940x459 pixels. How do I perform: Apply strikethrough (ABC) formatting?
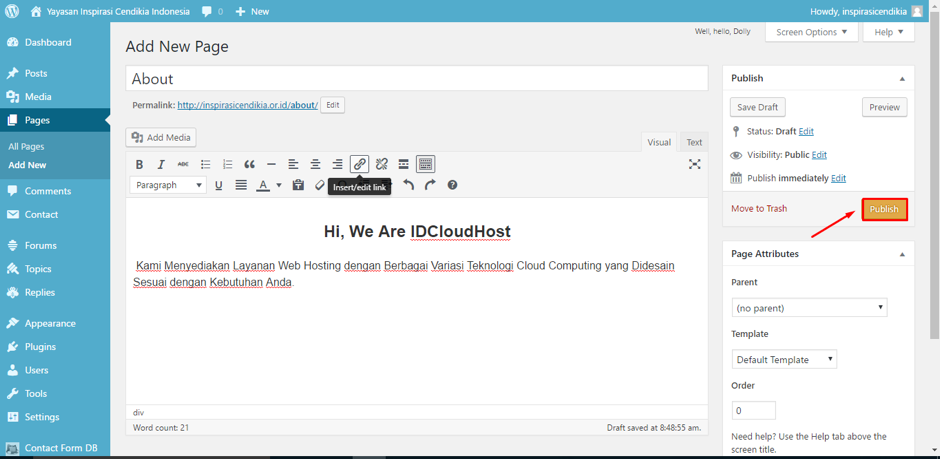[x=183, y=165]
